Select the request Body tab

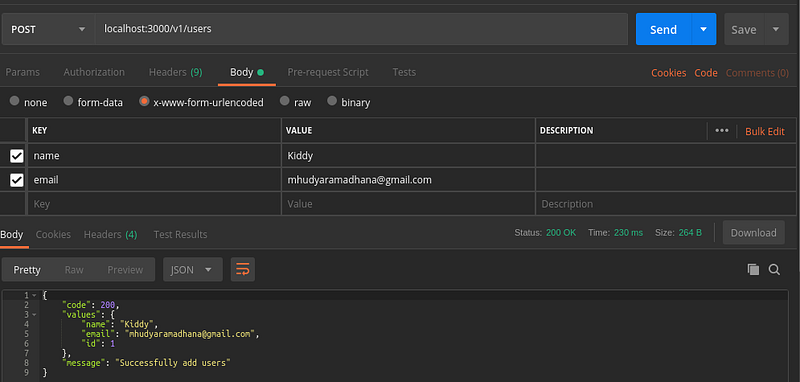pyautogui.click(x=246, y=72)
